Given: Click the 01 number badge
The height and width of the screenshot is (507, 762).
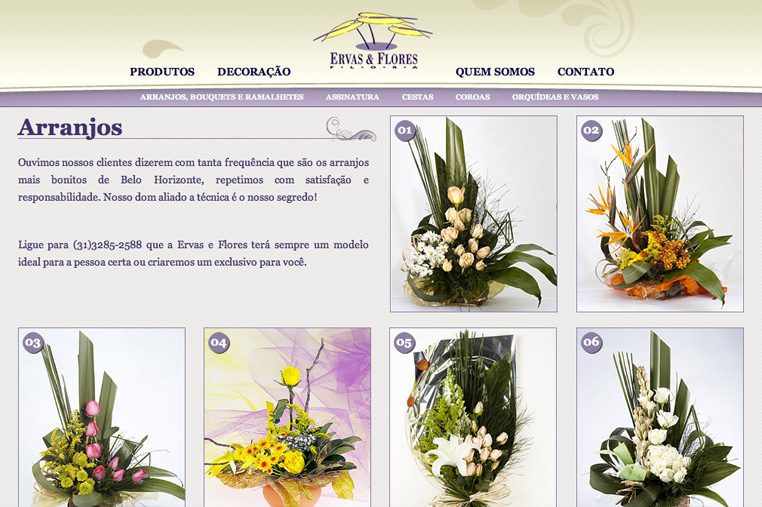Looking at the screenshot, I should 405,130.
